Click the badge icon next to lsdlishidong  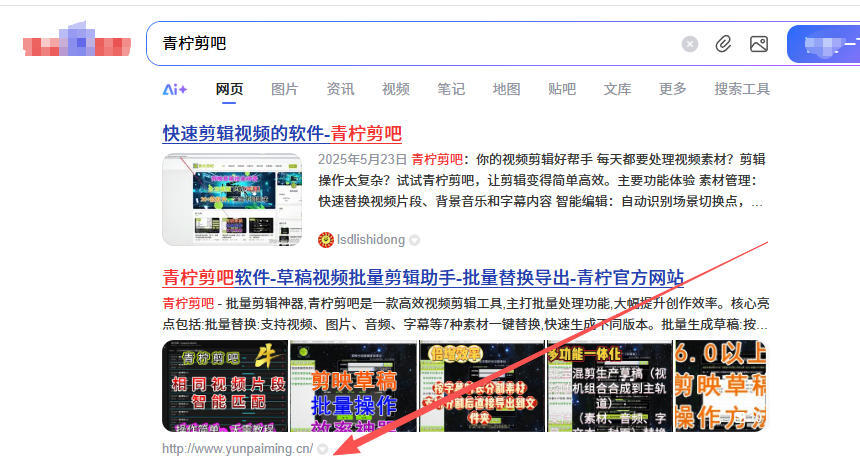point(415,240)
